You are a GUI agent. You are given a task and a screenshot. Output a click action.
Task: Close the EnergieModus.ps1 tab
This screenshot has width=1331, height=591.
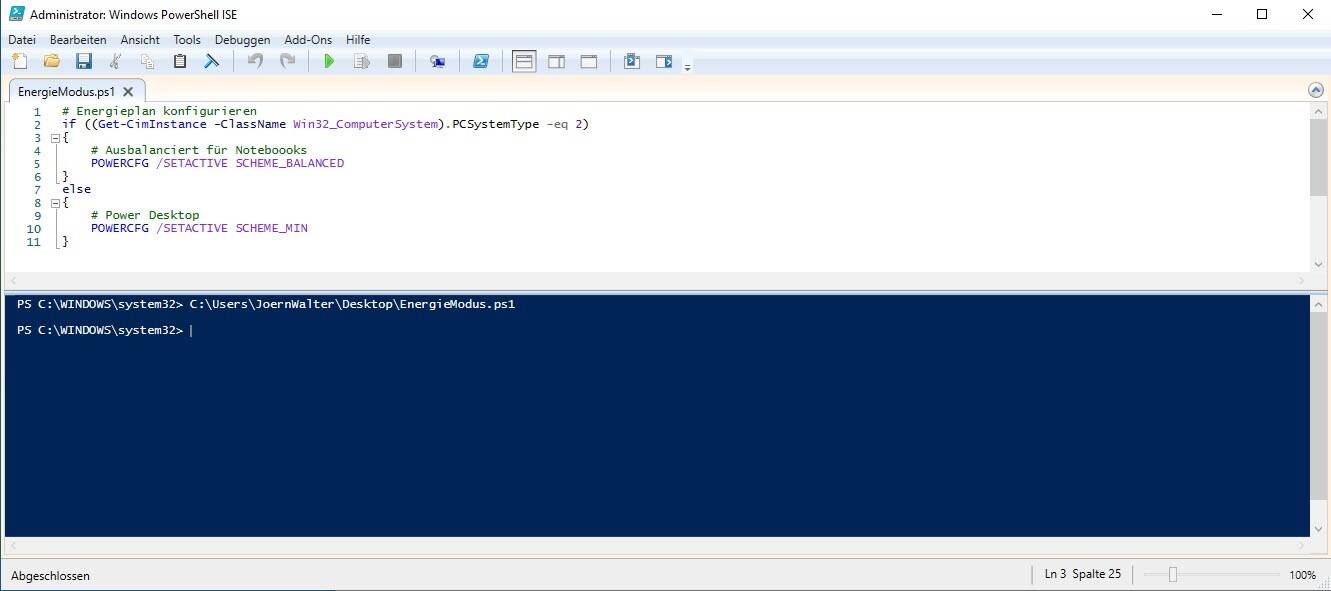(x=128, y=91)
